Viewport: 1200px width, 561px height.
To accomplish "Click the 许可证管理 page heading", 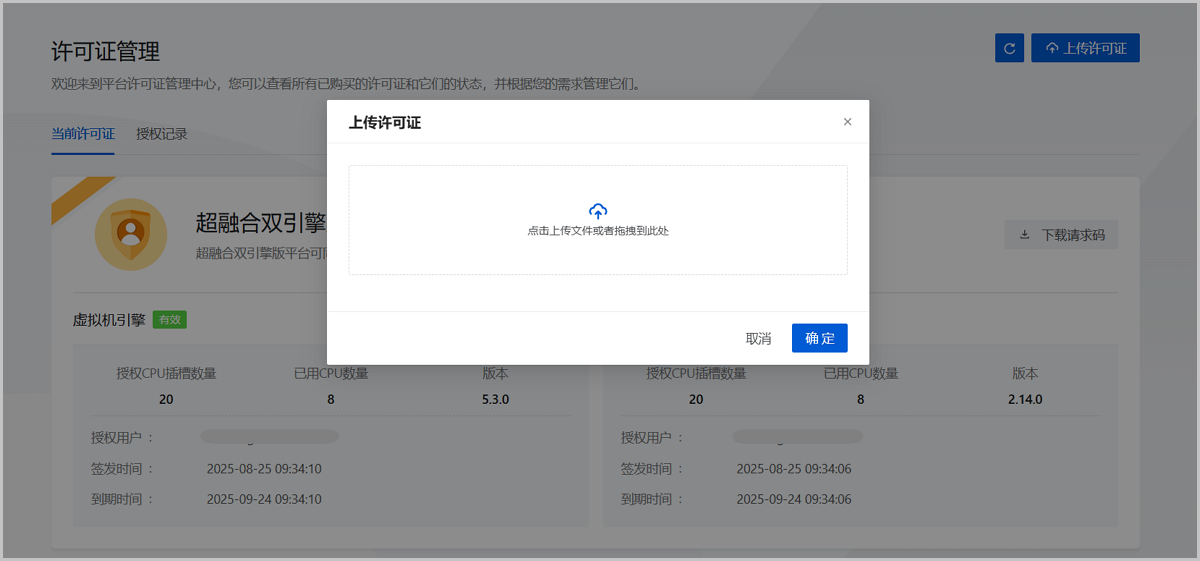I will tap(105, 51).
